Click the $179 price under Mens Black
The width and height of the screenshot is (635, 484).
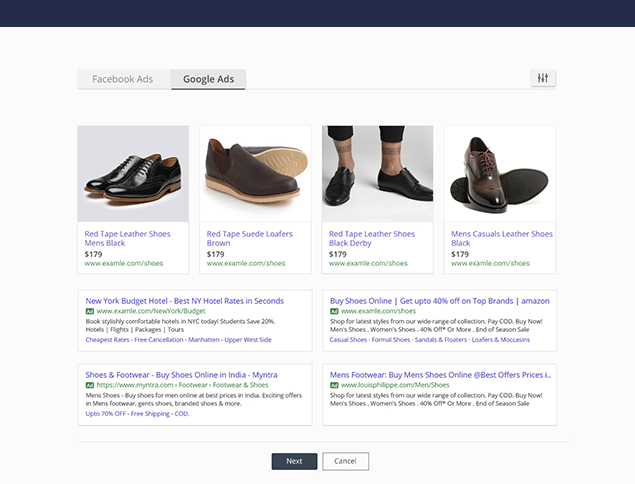[93, 254]
